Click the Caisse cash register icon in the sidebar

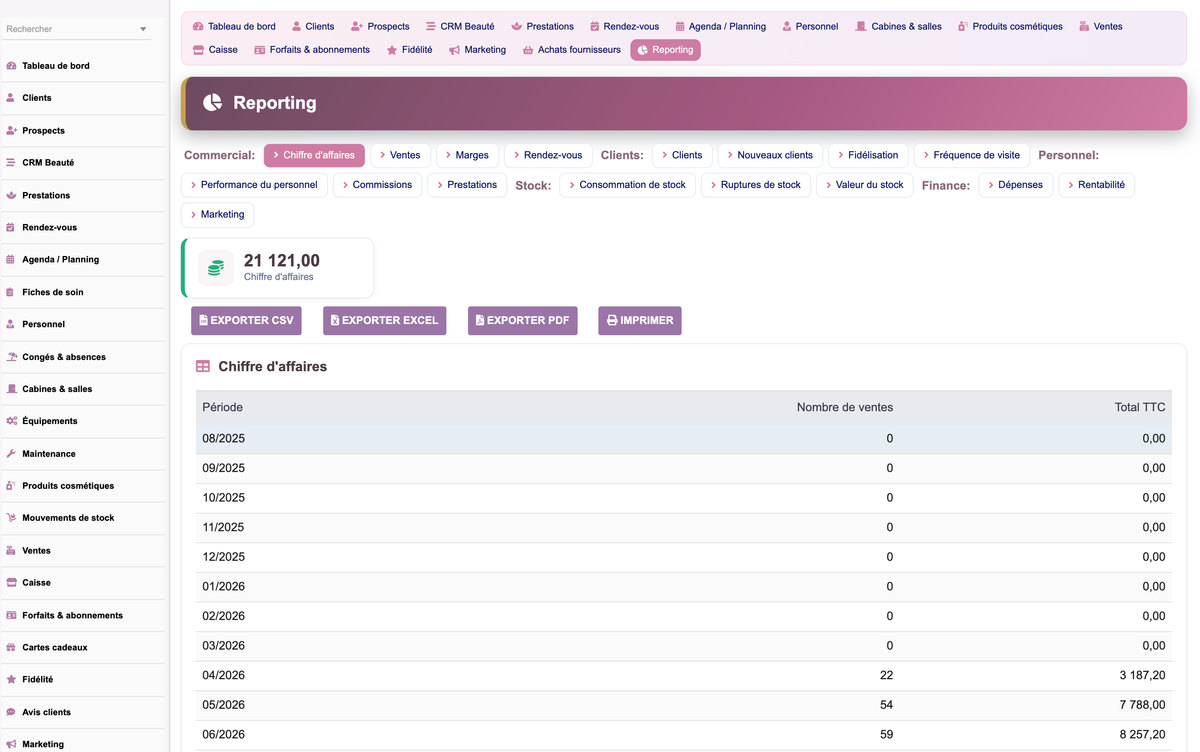[11, 583]
